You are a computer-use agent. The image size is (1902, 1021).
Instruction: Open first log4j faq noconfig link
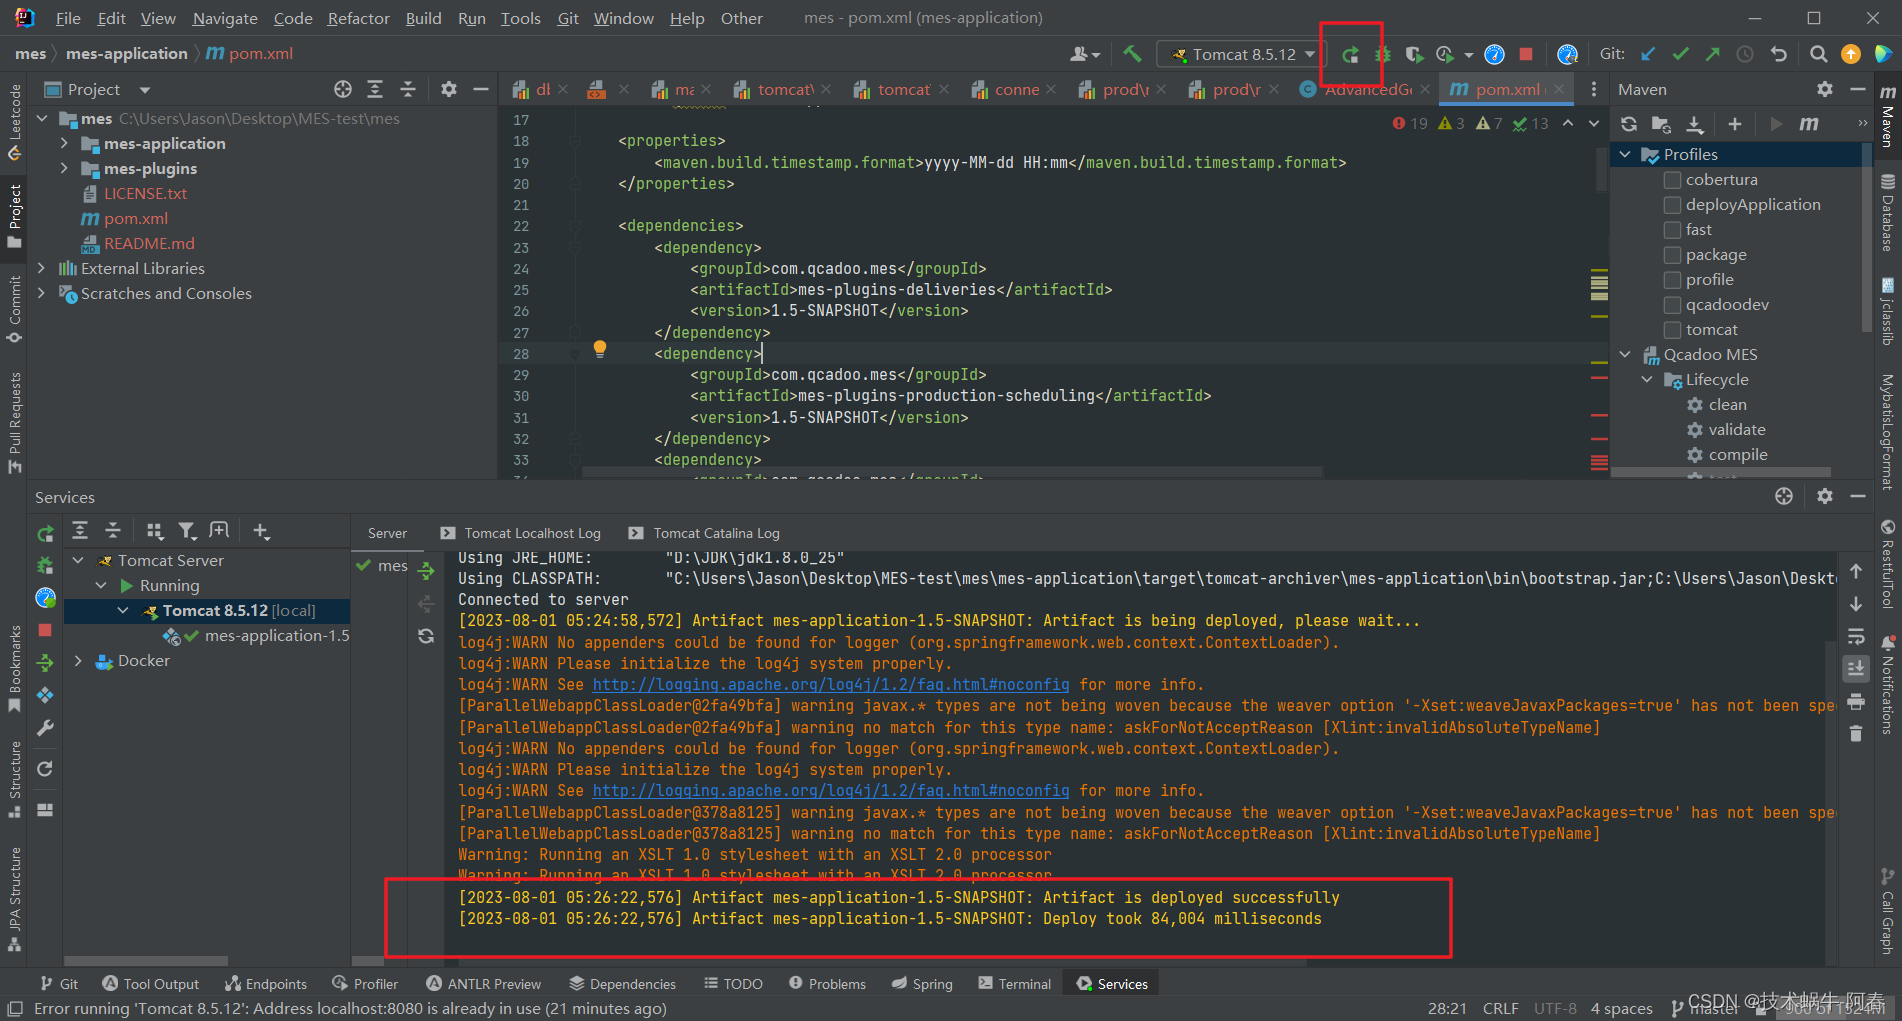tap(830, 685)
